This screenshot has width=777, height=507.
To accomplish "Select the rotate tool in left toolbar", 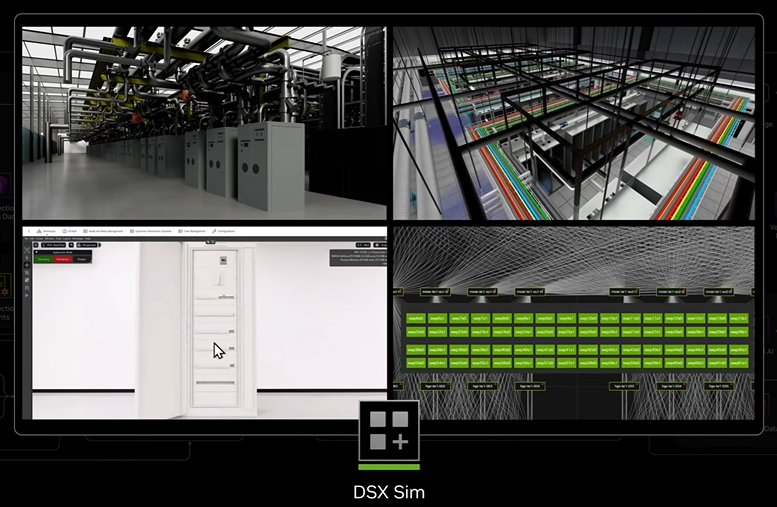I will pos(27,272).
